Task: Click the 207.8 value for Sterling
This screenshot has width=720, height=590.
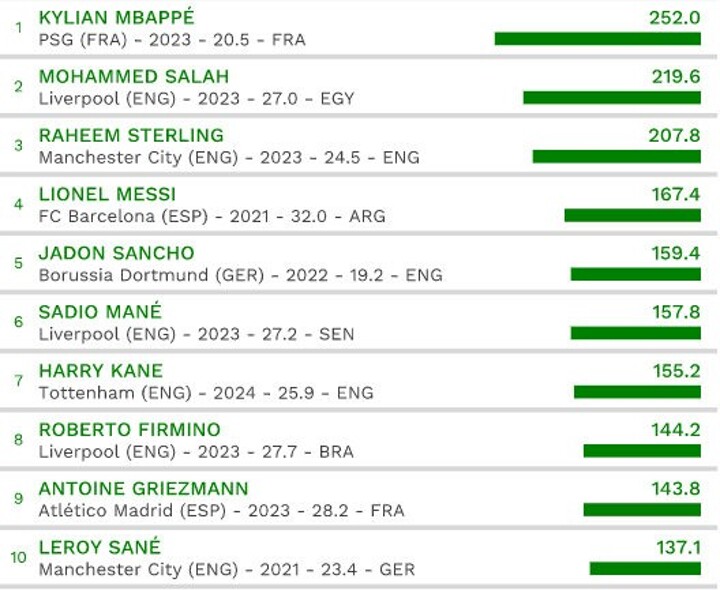Action: (x=674, y=136)
